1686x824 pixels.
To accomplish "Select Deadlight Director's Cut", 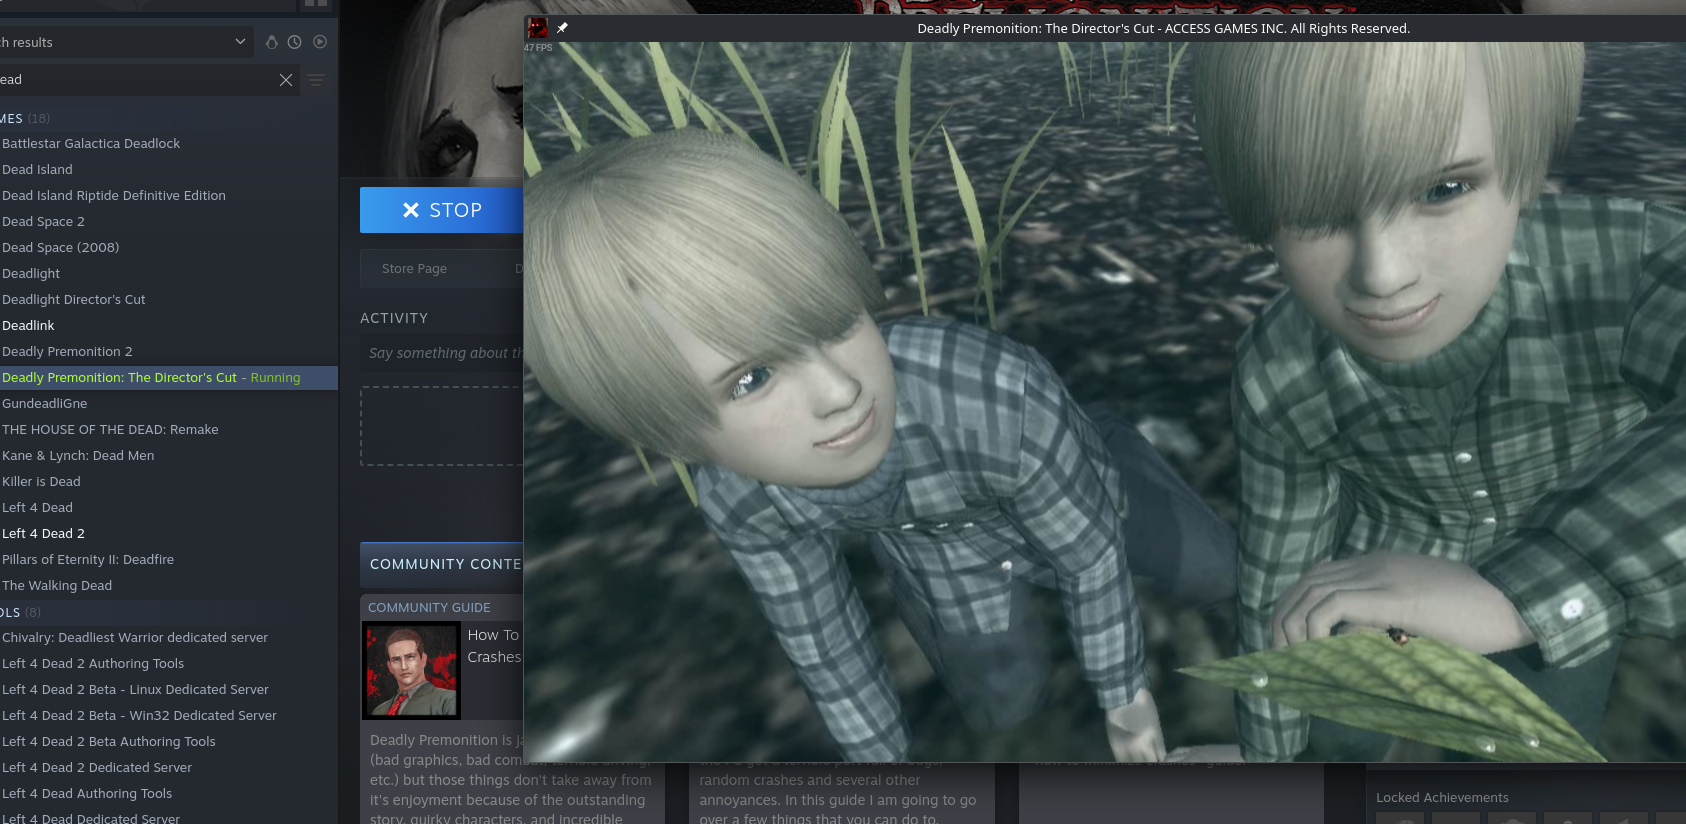I will [74, 300].
